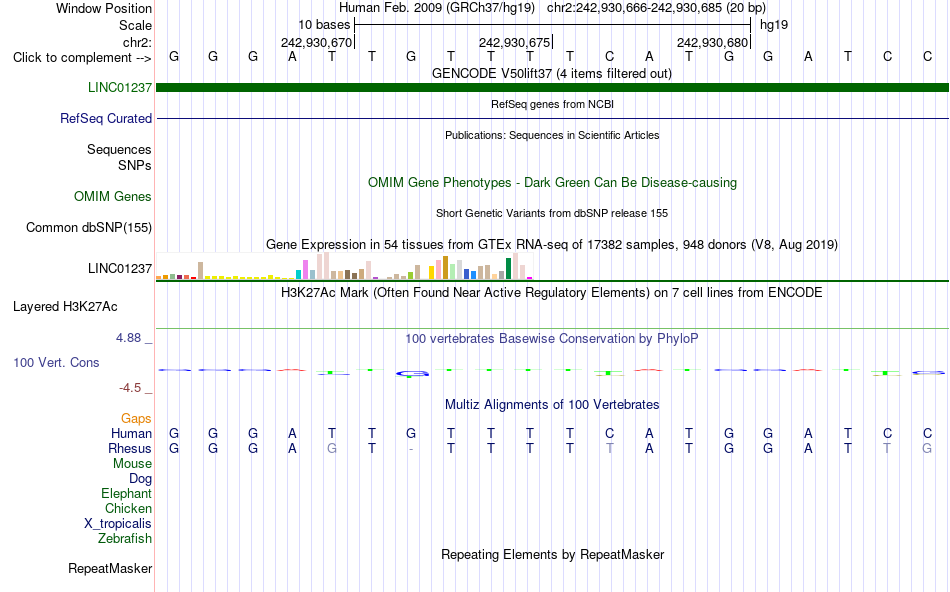Click 'Multiz Alignments of 100 Vertebrates' title

[x=552, y=404]
